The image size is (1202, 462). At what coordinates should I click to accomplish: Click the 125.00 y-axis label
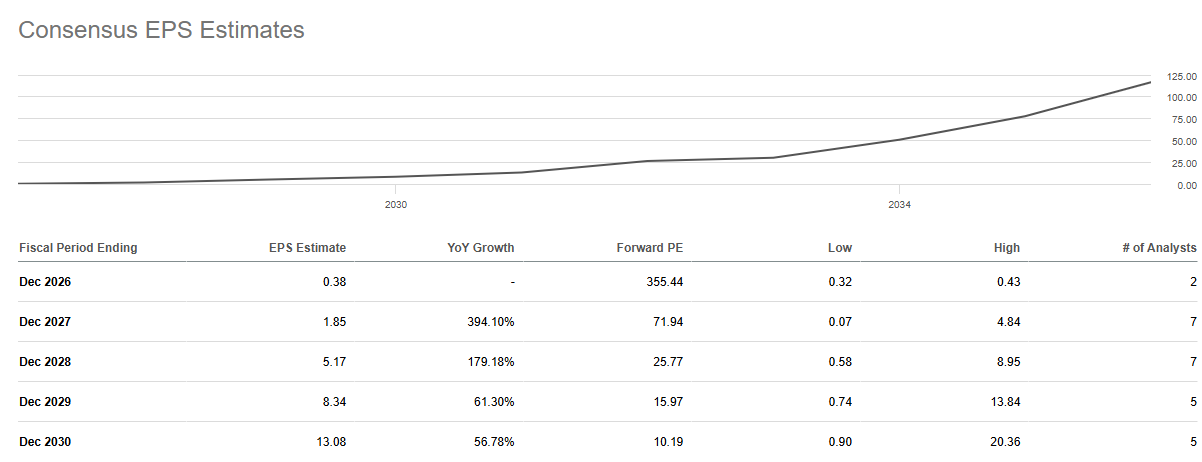(1182, 76)
